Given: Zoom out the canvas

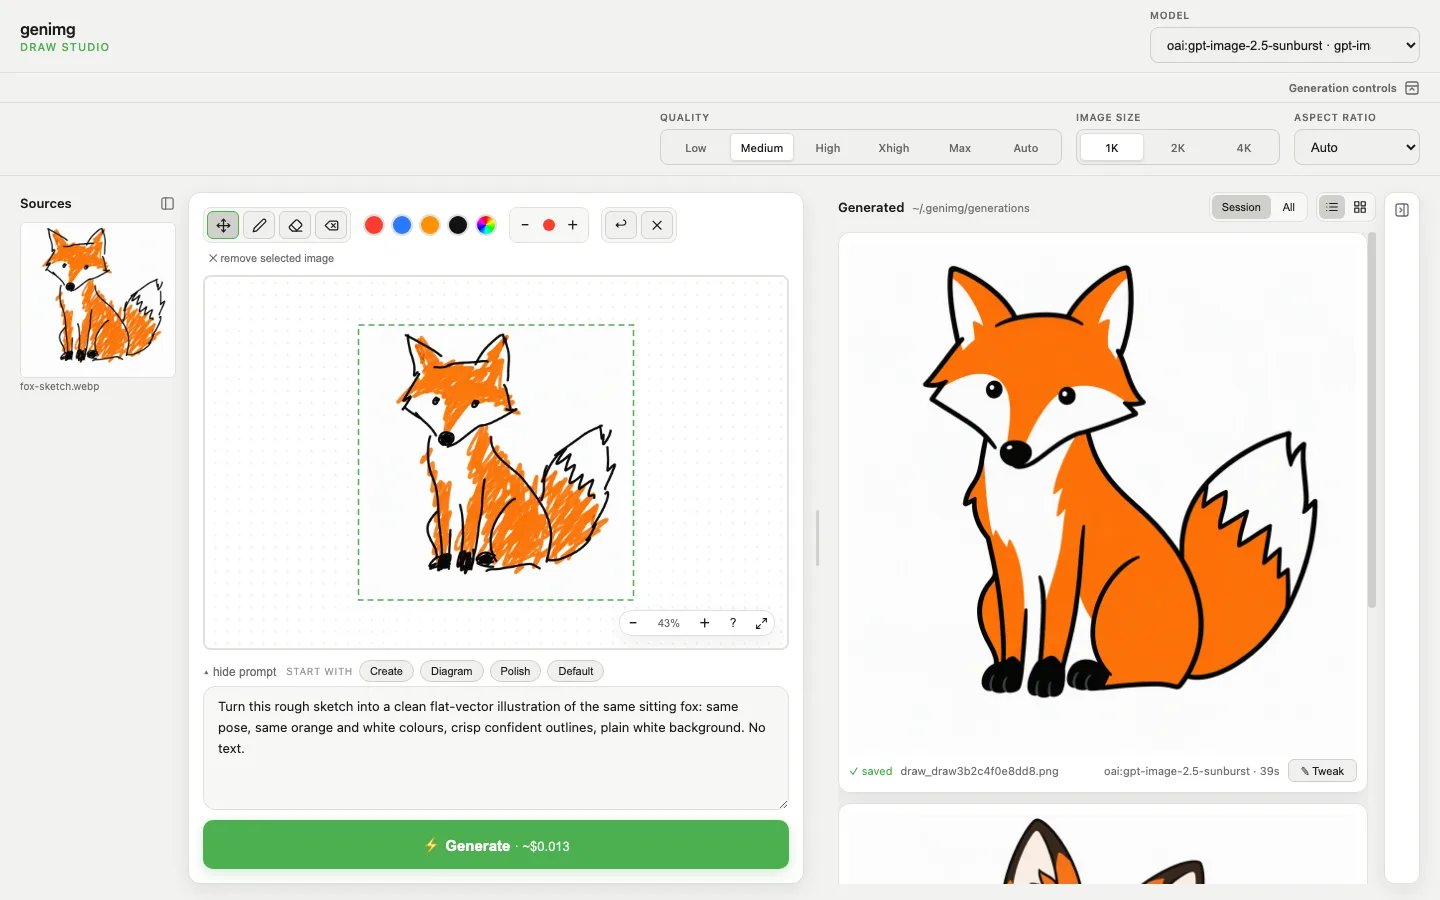Looking at the screenshot, I should [633, 623].
